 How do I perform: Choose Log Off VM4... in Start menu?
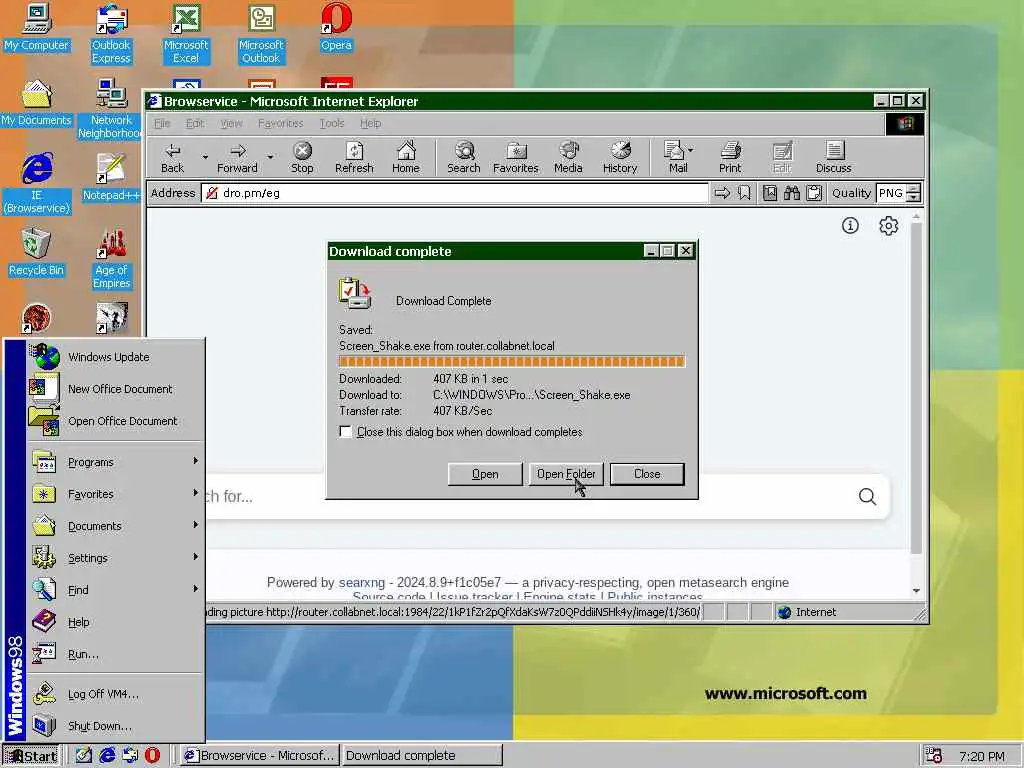pos(116,694)
